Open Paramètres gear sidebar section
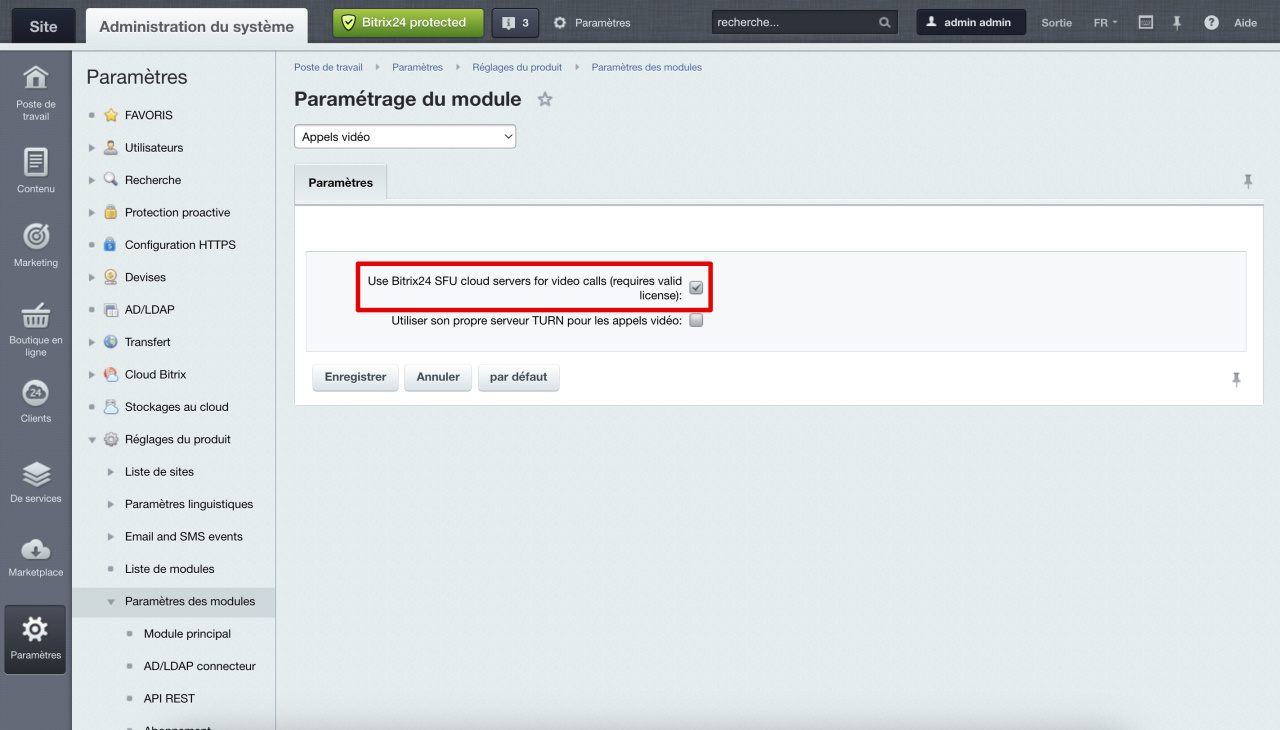Image resolution: width=1280 pixels, height=730 pixels. click(x=35, y=638)
